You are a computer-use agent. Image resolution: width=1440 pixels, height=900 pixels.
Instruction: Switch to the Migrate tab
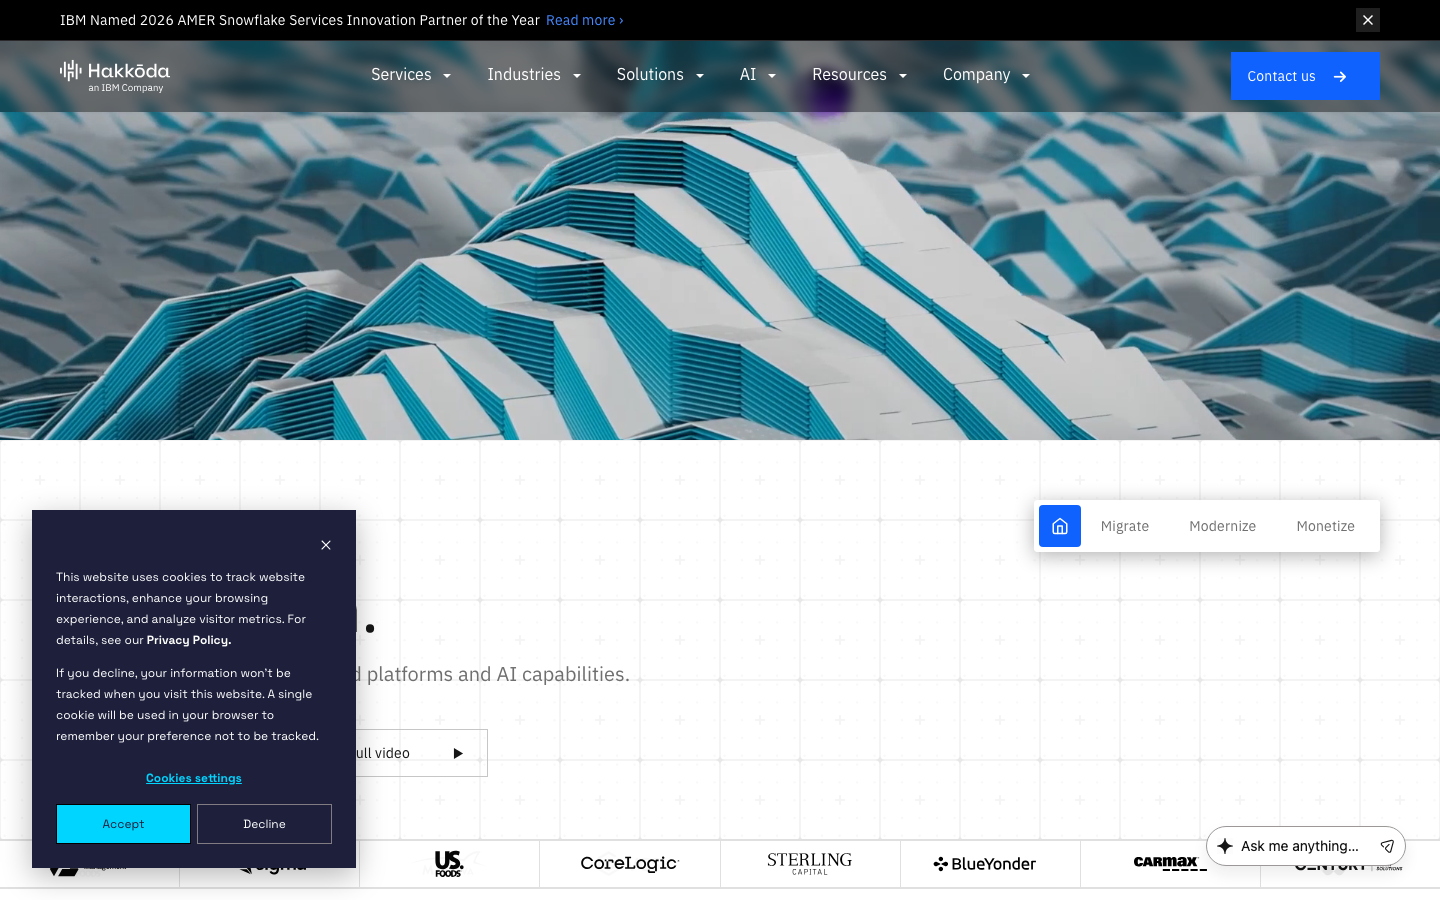(1125, 526)
